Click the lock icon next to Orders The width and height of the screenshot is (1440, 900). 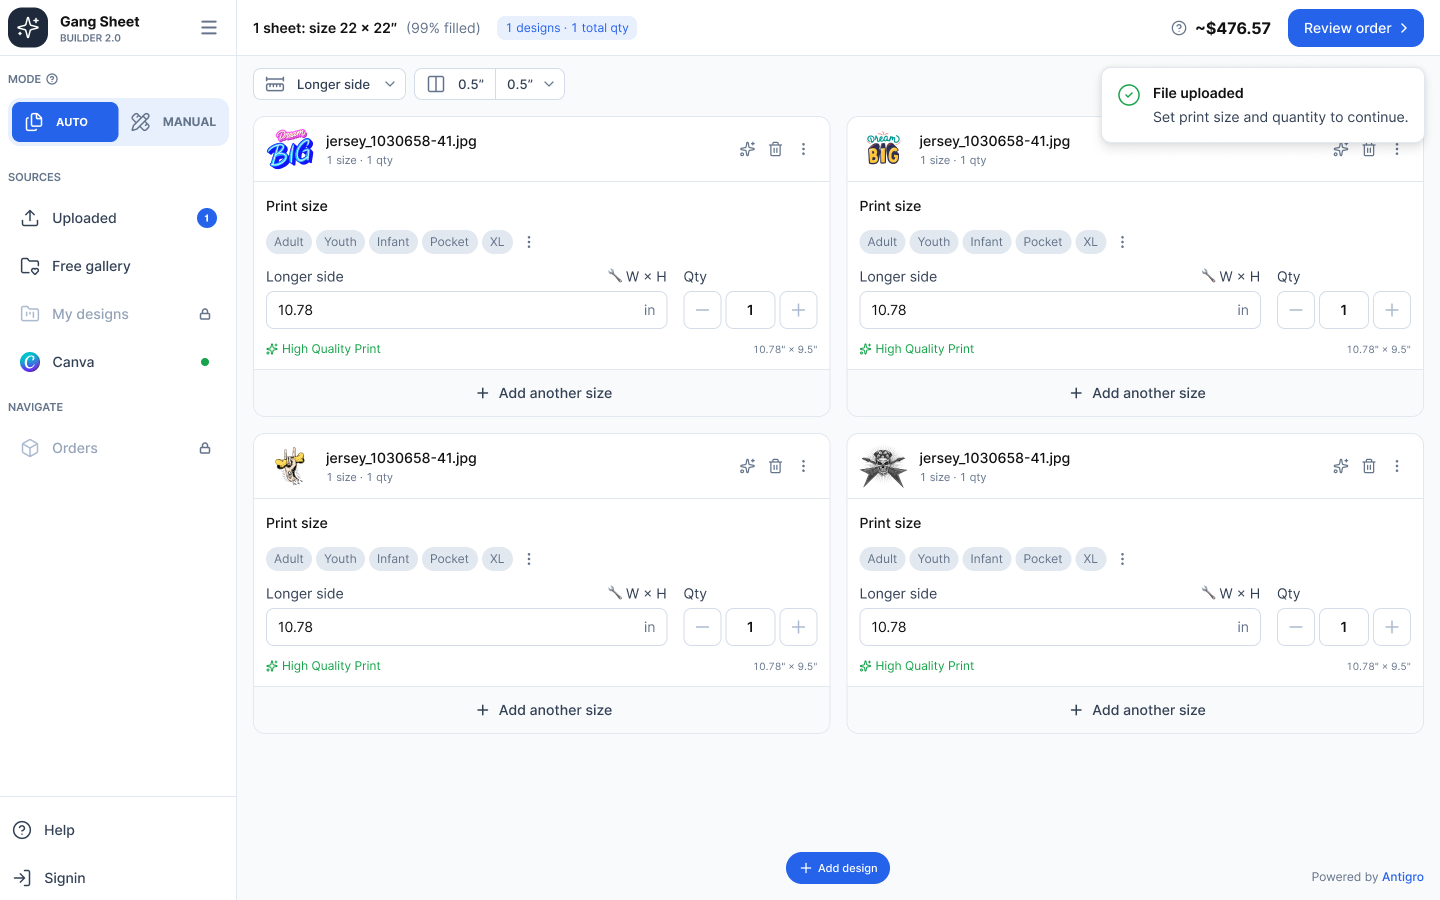coord(205,448)
